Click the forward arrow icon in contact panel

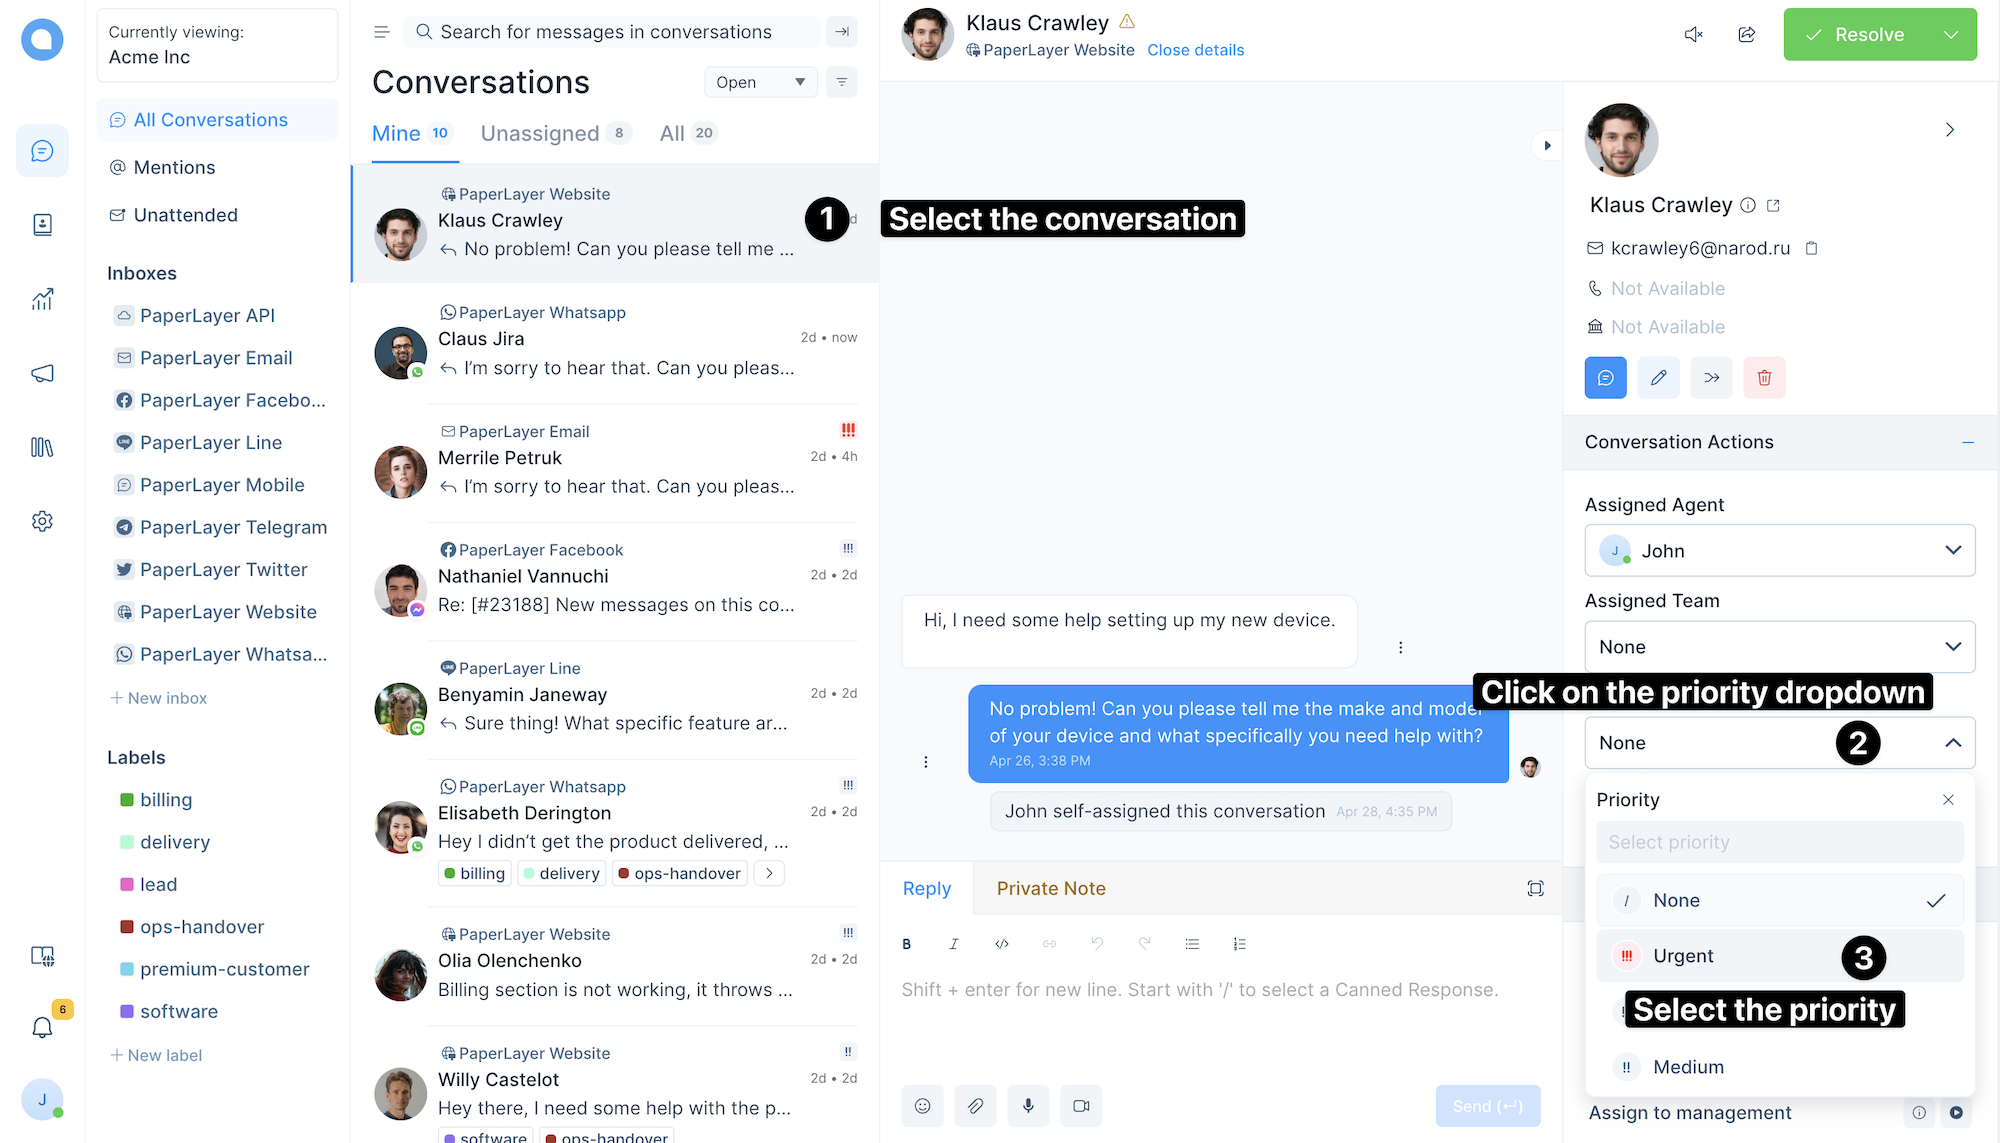1710,376
